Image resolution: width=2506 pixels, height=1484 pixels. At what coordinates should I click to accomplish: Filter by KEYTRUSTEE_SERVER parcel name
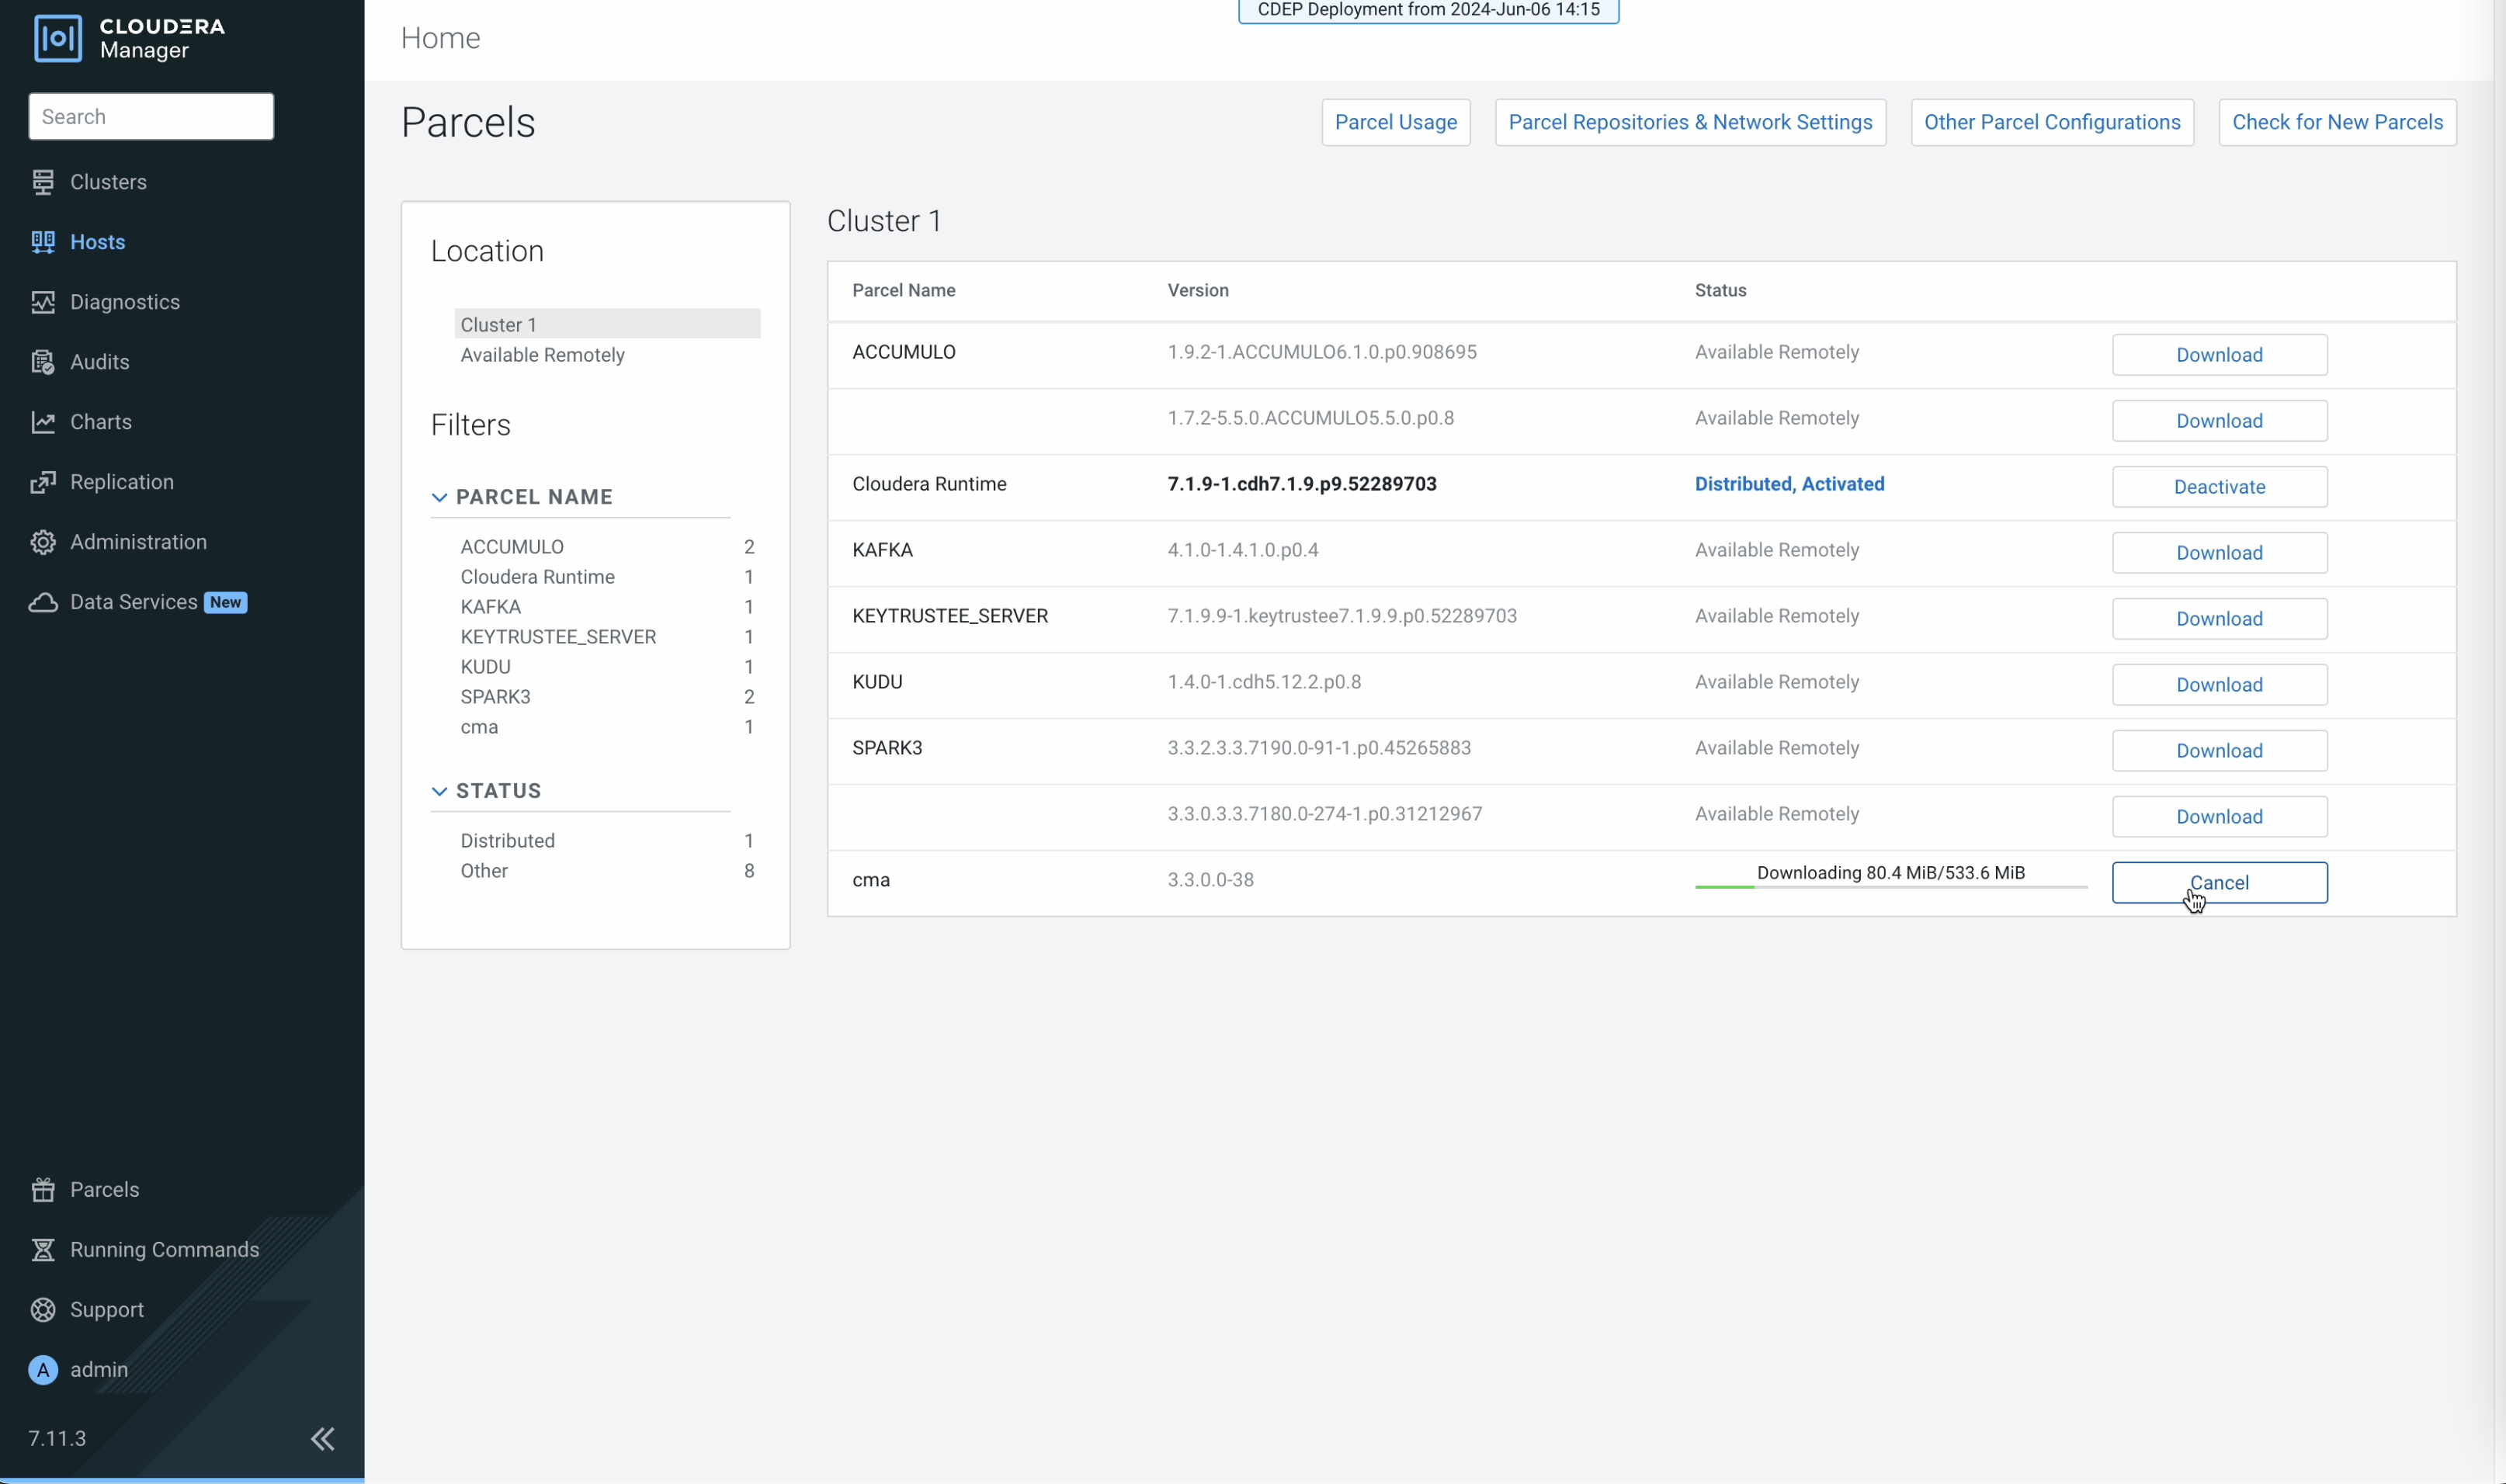(x=558, y=637)
